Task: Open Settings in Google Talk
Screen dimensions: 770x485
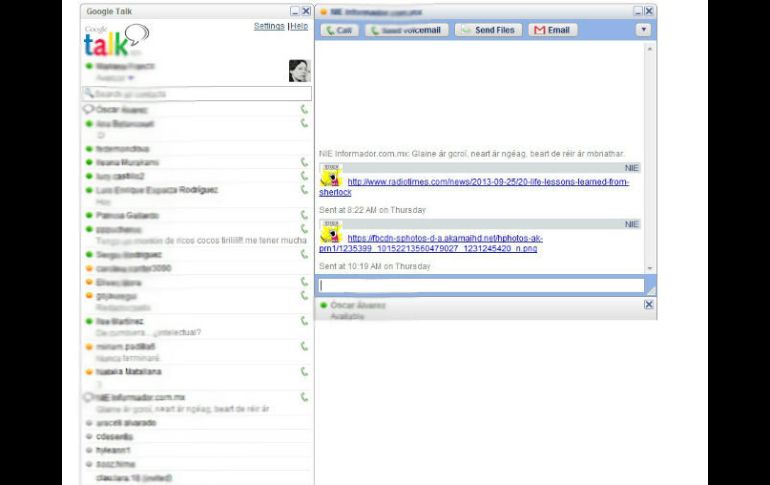Action: (269, 26)
